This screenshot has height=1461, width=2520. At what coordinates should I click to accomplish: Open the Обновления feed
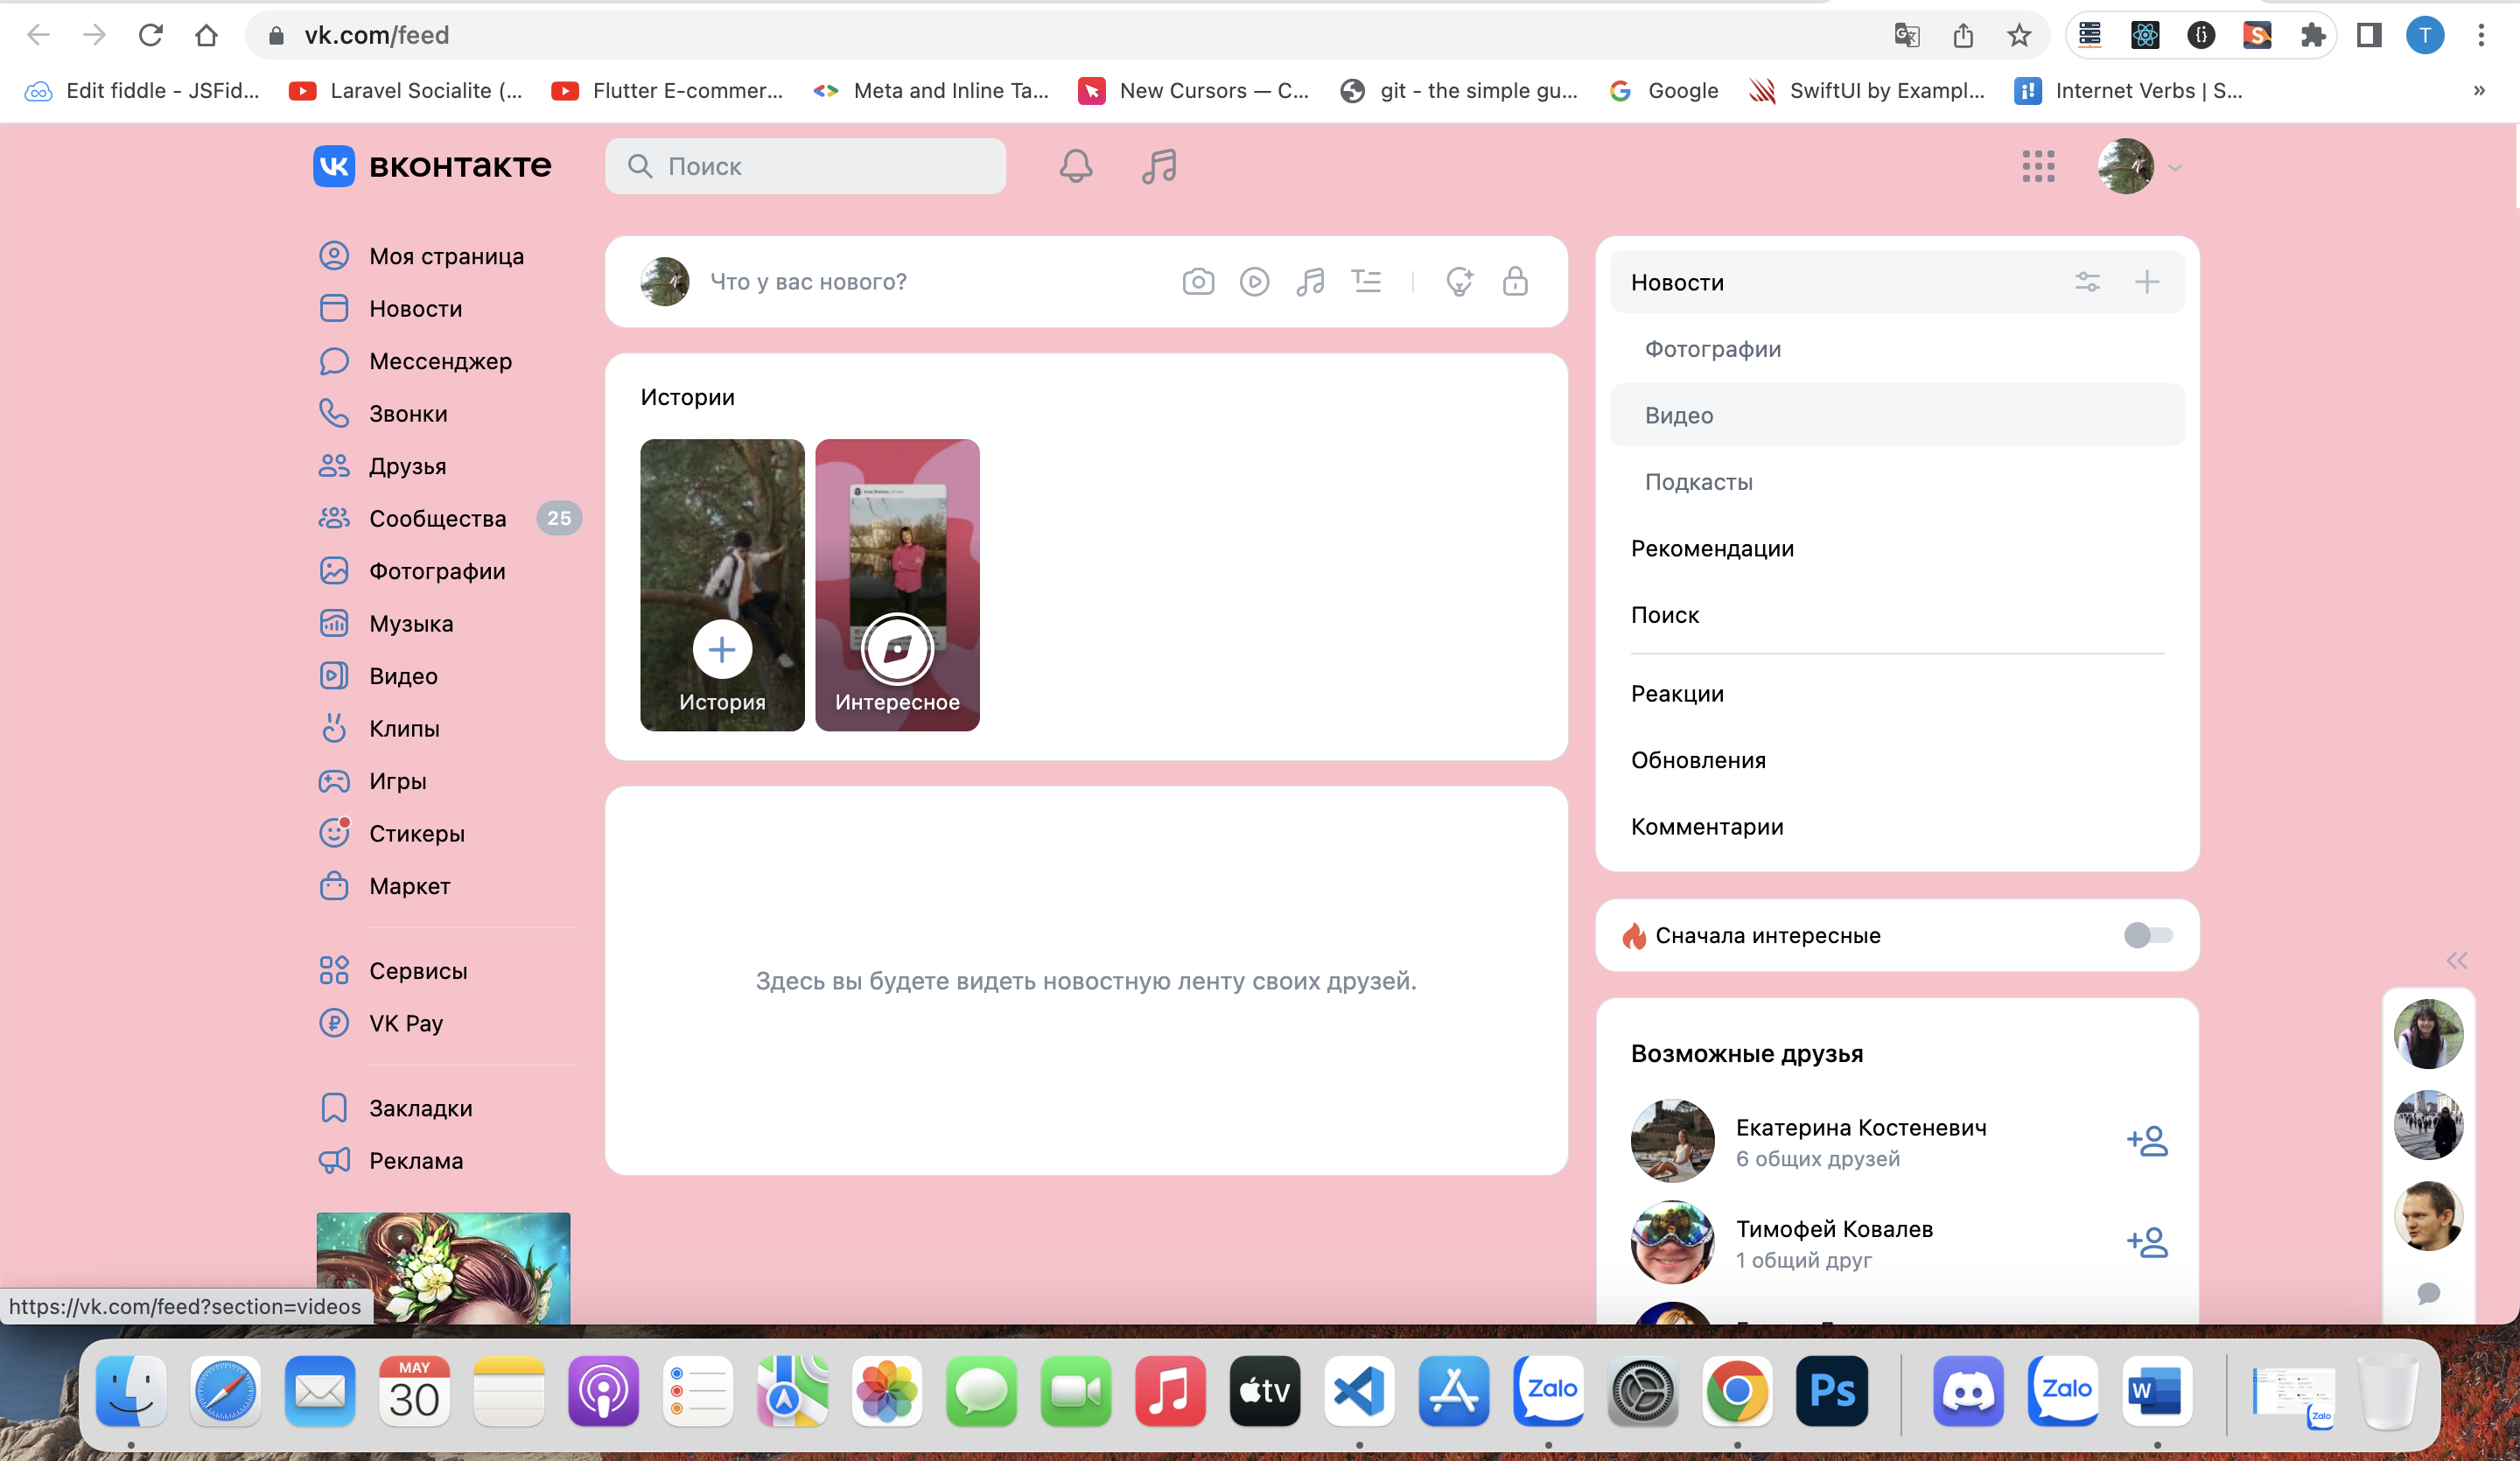coord(1897,761)
